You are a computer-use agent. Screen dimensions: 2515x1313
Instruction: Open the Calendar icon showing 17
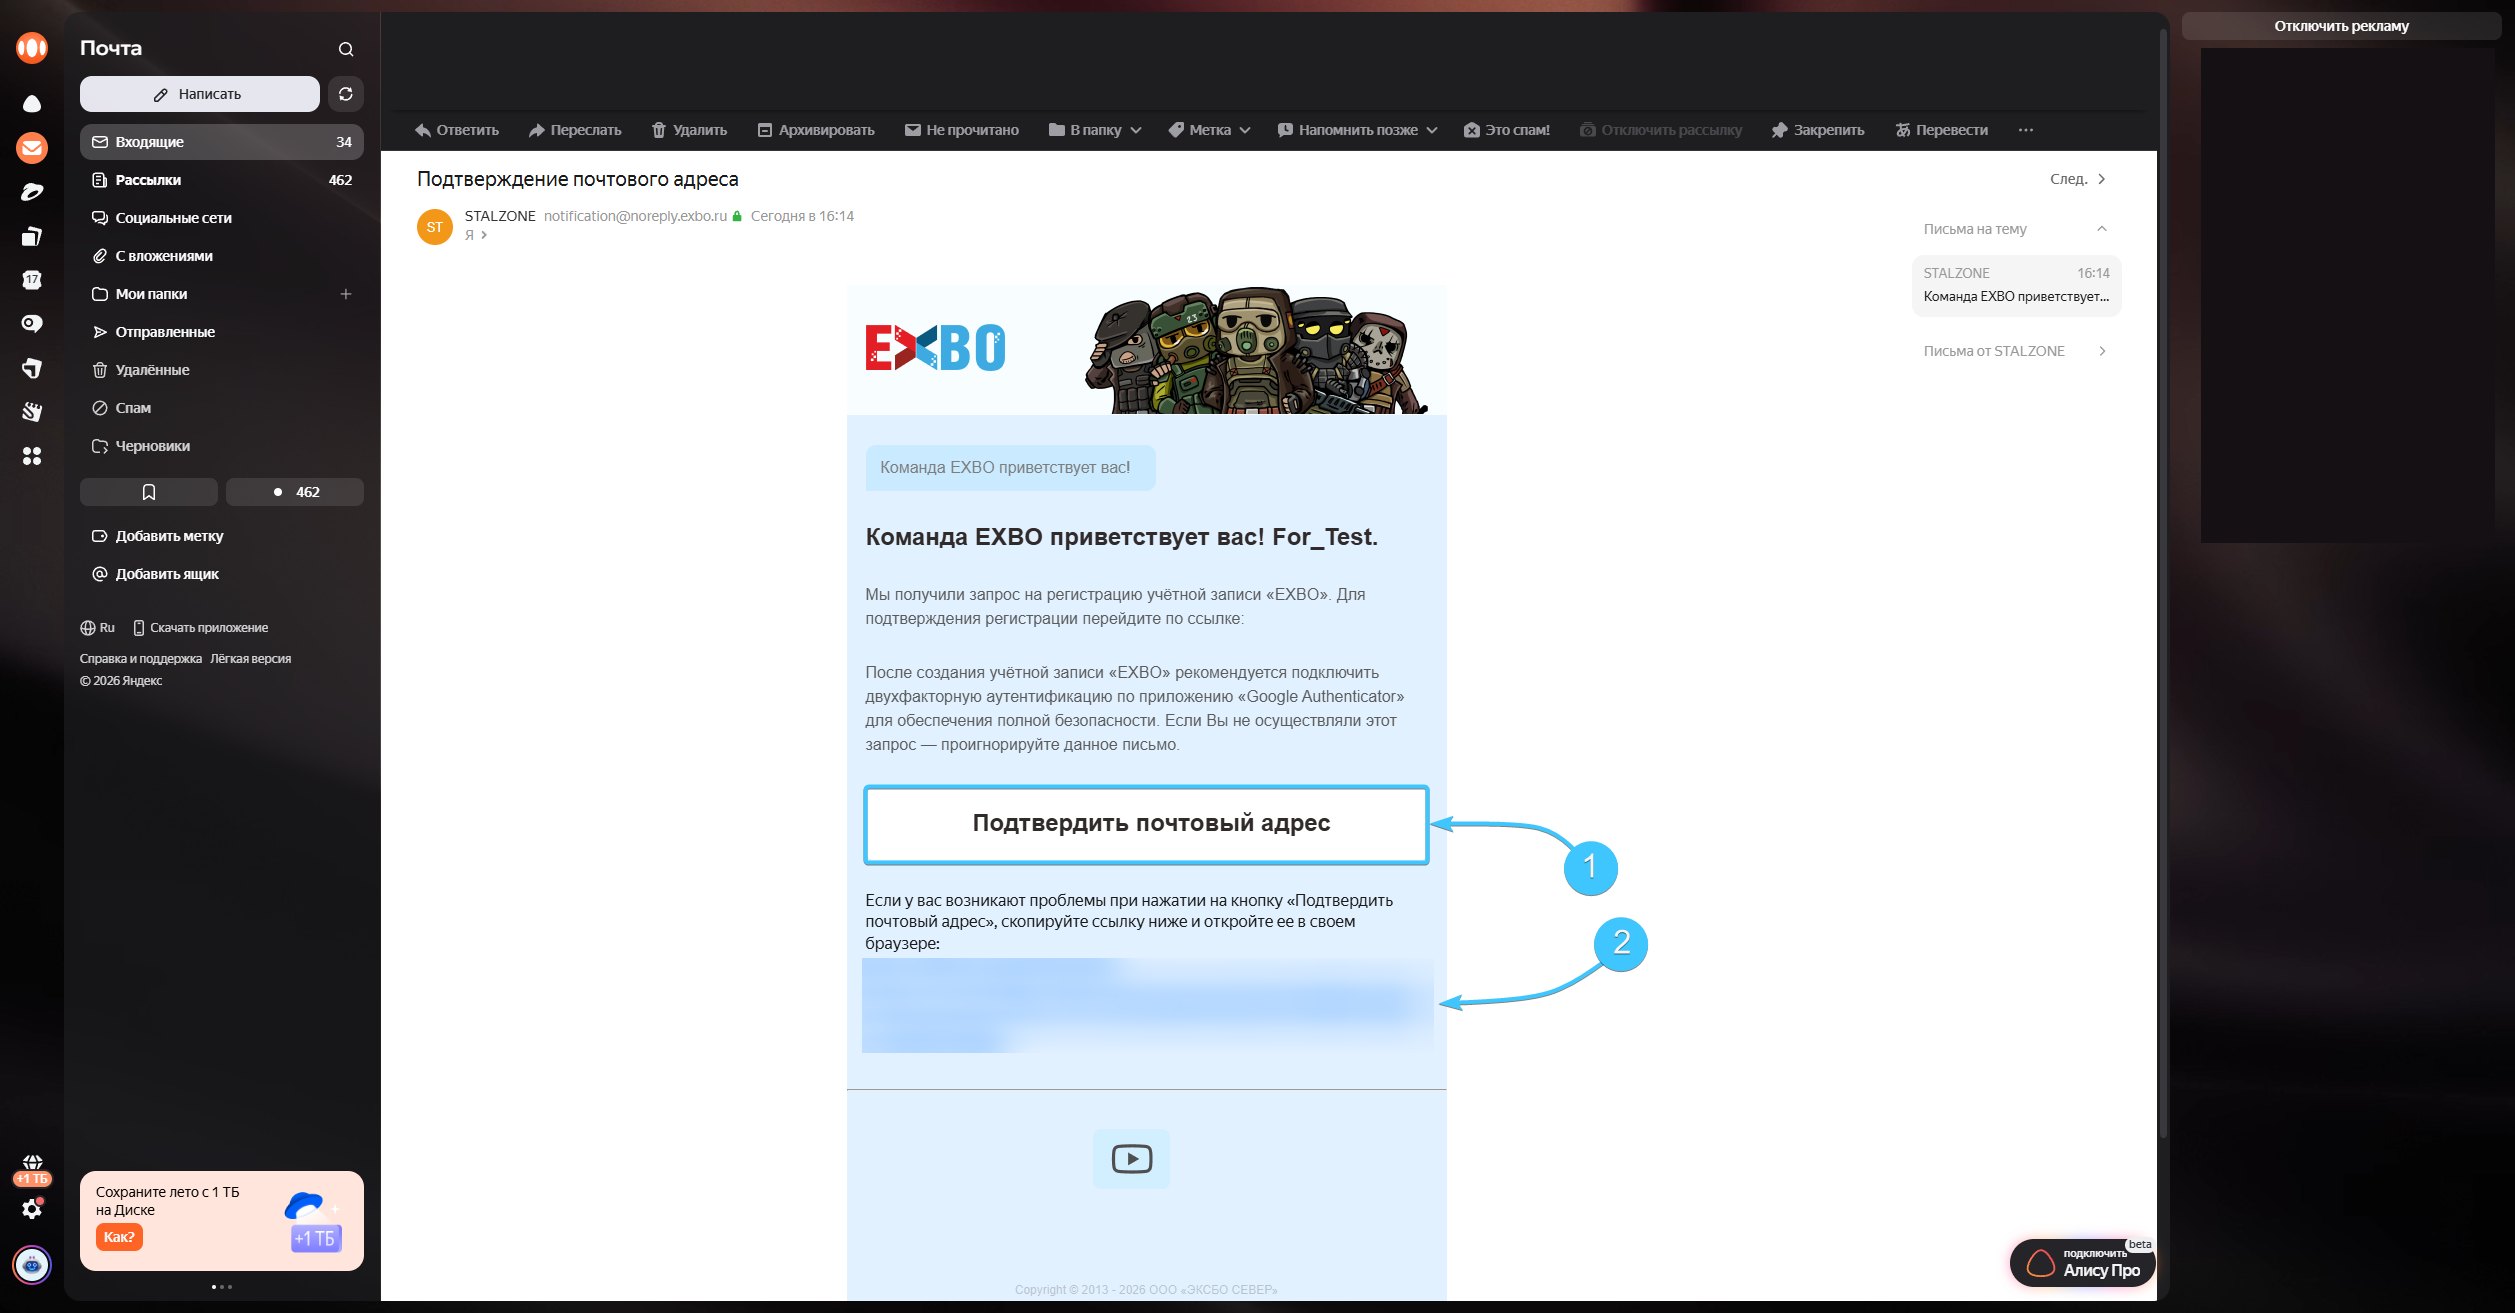point(32,280)
